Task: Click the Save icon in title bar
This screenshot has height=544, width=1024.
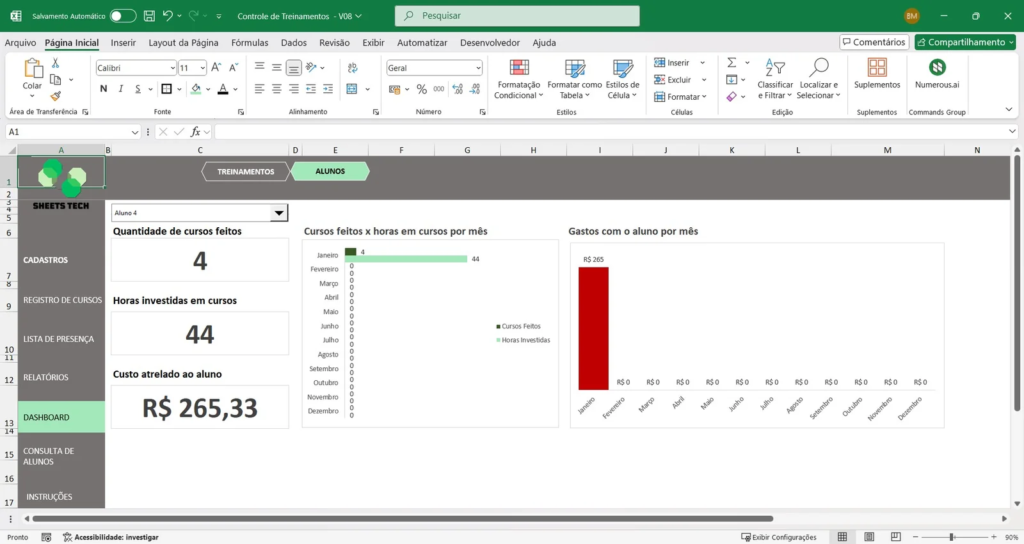Action: (149, 16)
